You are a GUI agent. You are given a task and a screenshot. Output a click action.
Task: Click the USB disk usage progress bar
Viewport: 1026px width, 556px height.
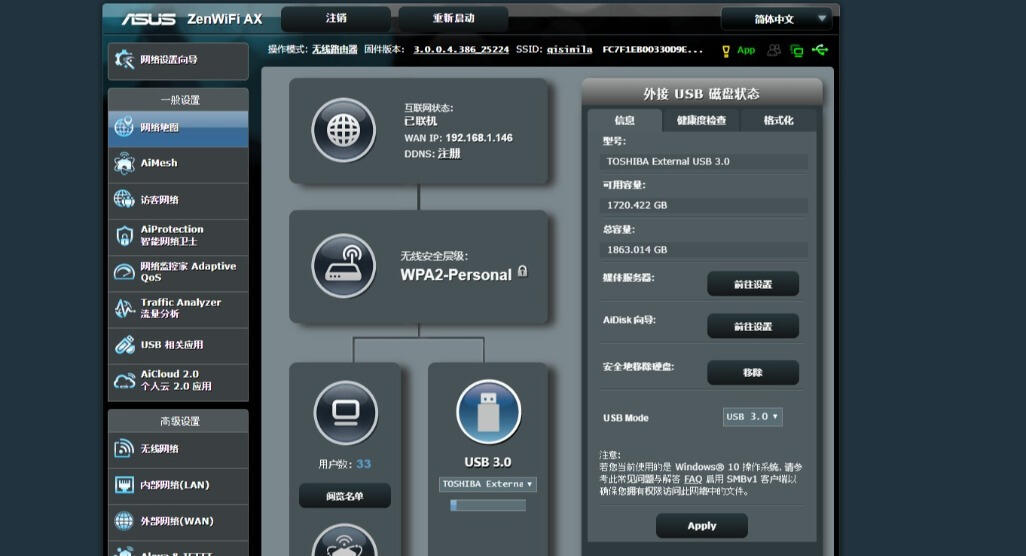(487, 505)
